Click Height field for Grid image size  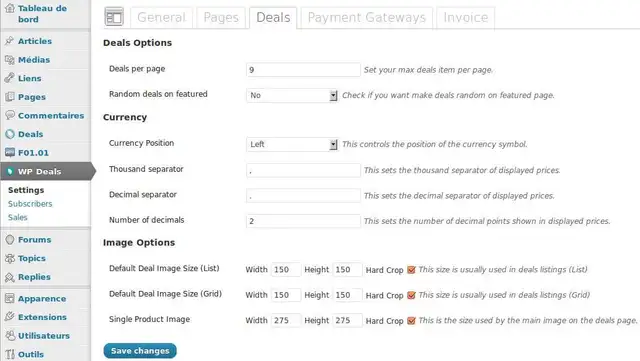(x=347, y=295)
